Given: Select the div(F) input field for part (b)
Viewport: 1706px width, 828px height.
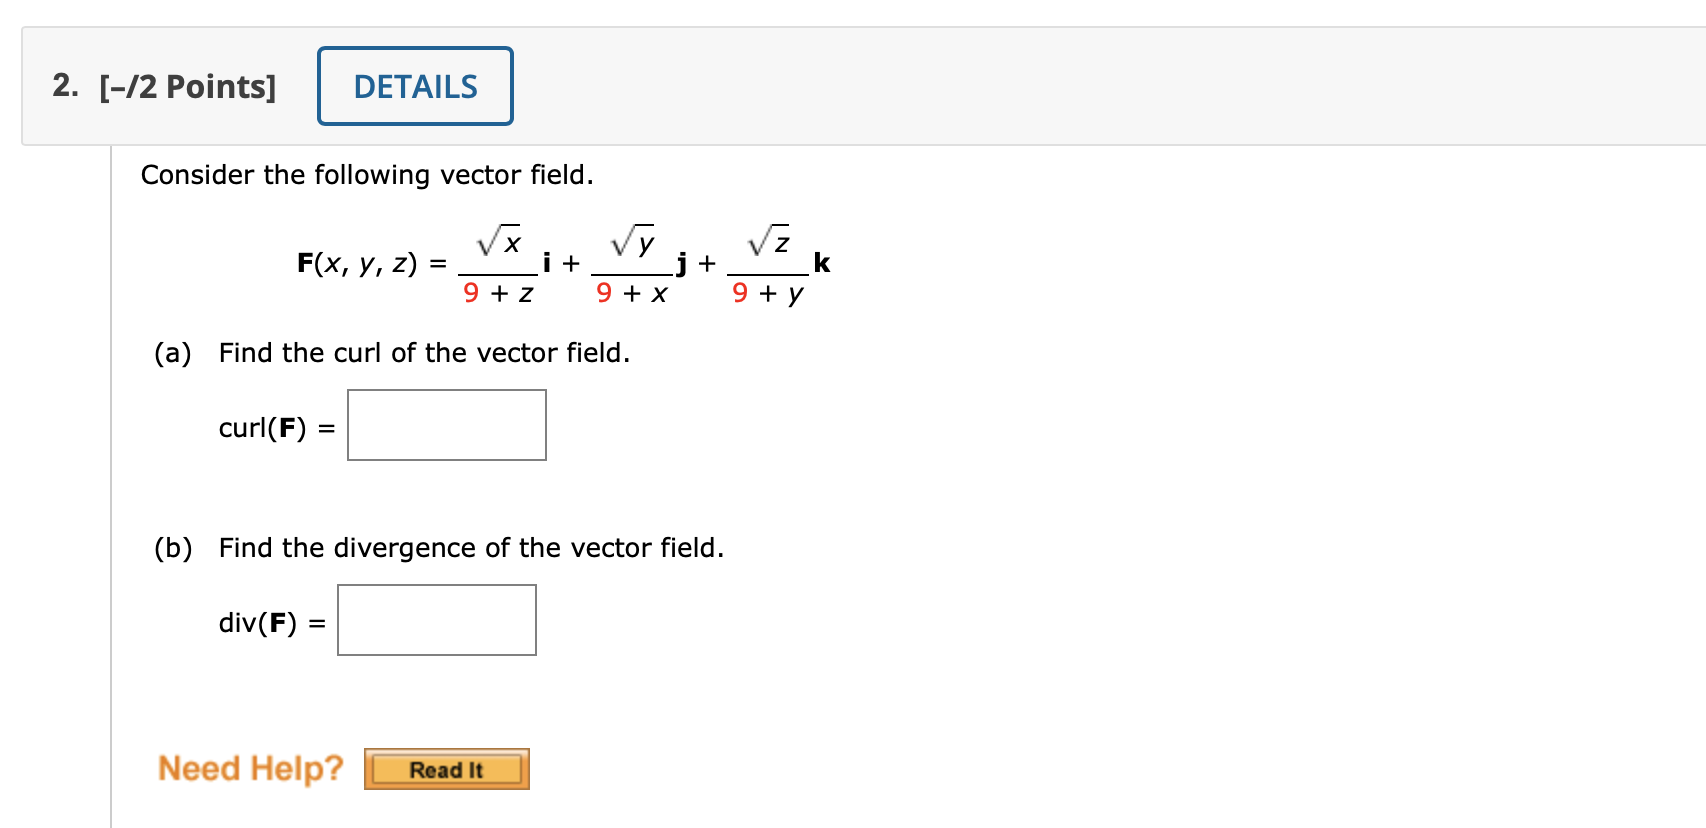Looking at the screenshot, I should pyautogui.click(x=436, y=619).
